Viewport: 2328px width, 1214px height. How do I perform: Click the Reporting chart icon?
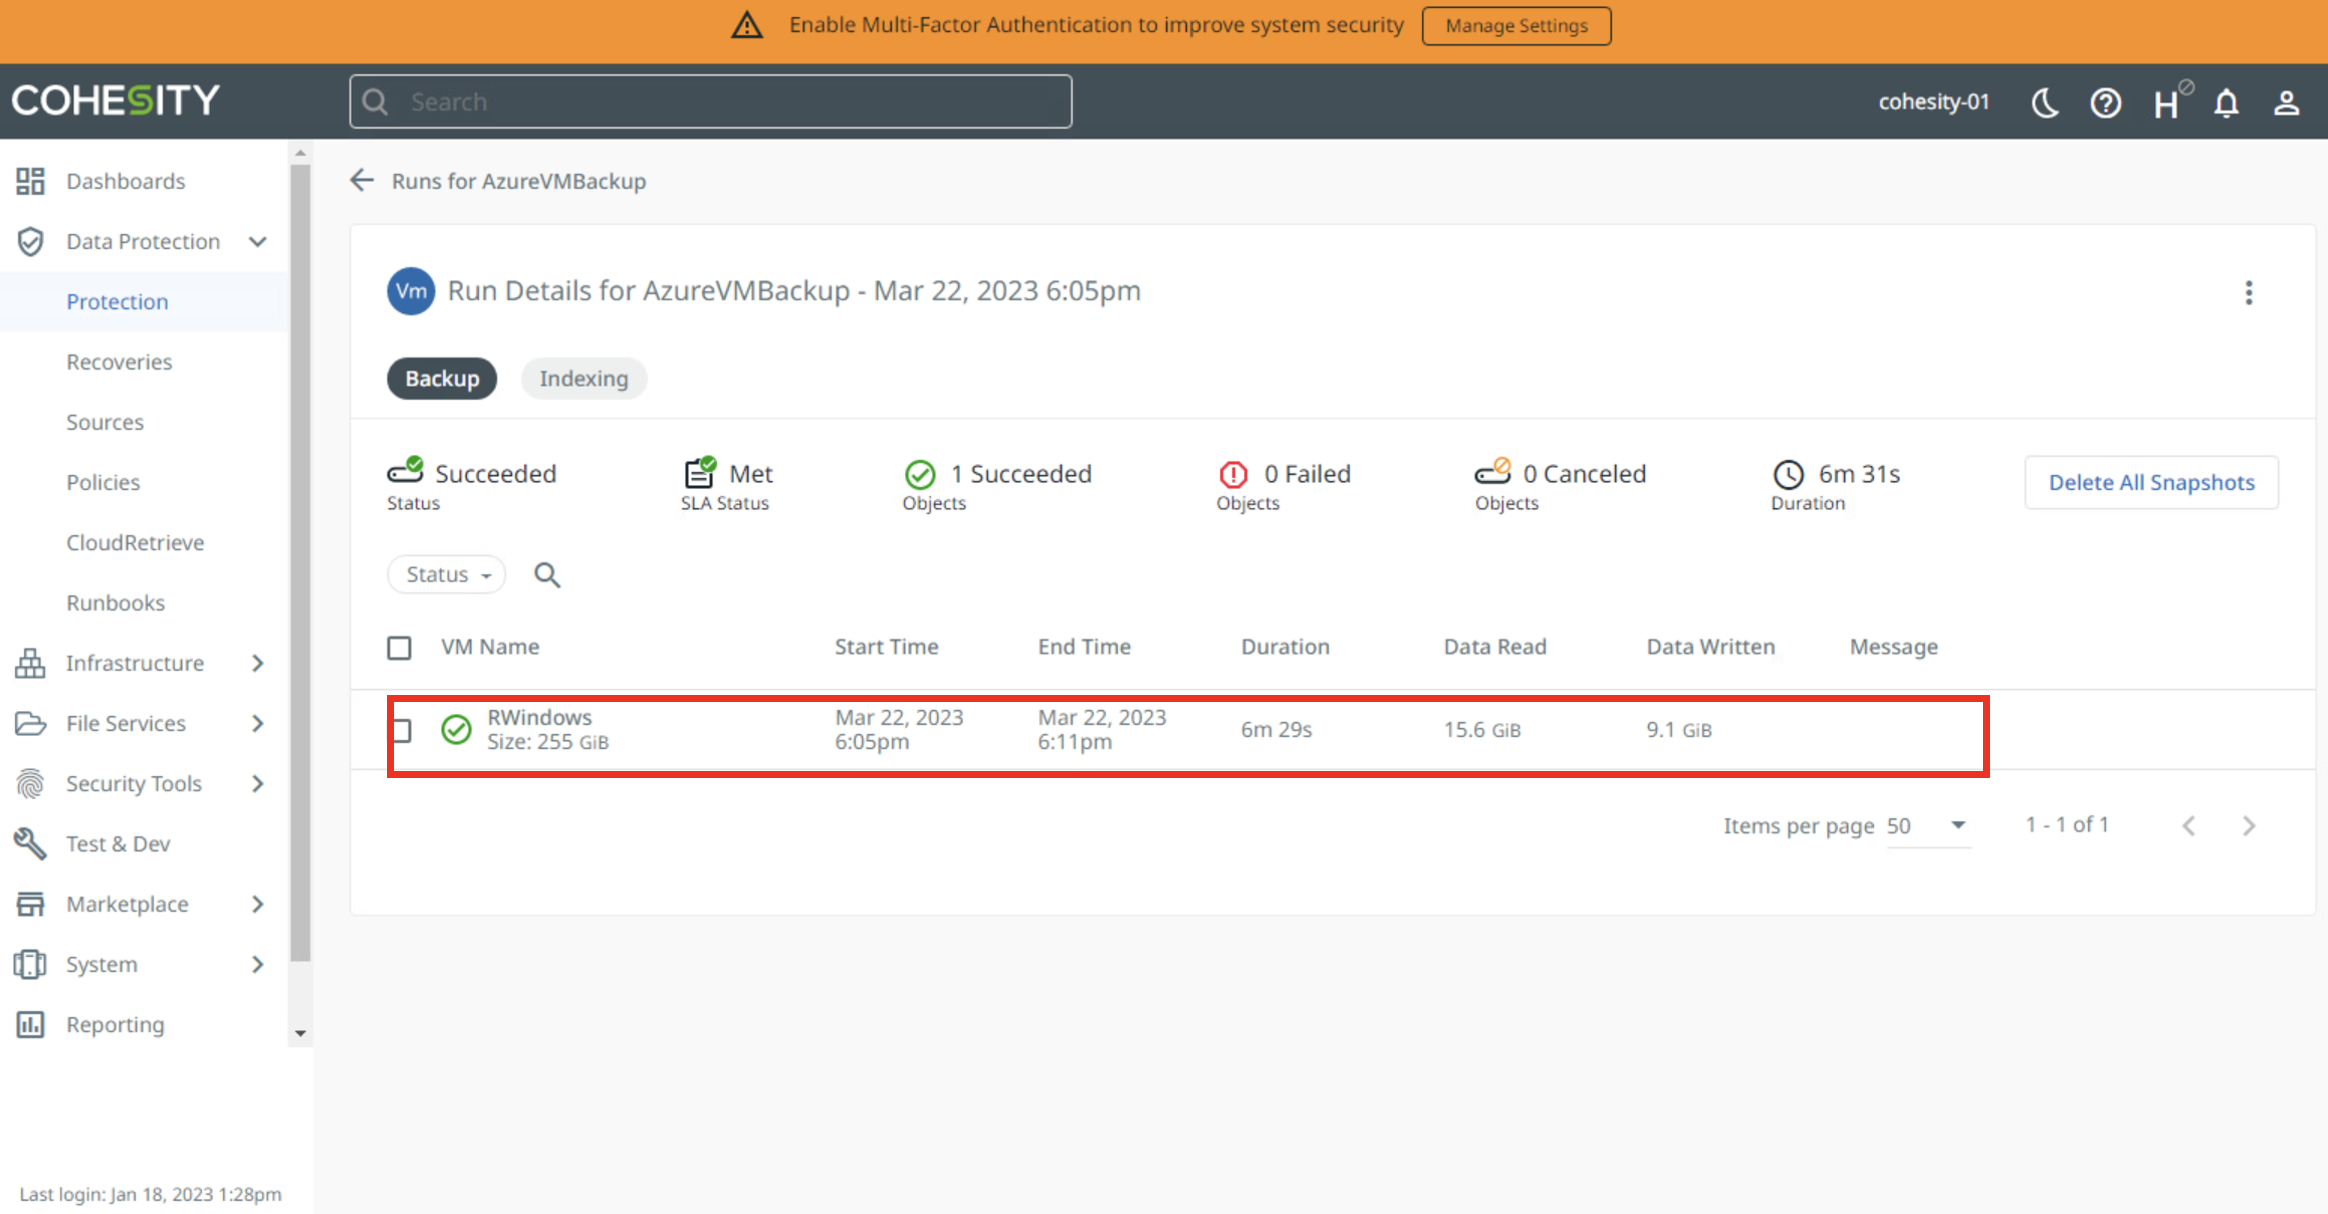click(x=30, y=1024)
